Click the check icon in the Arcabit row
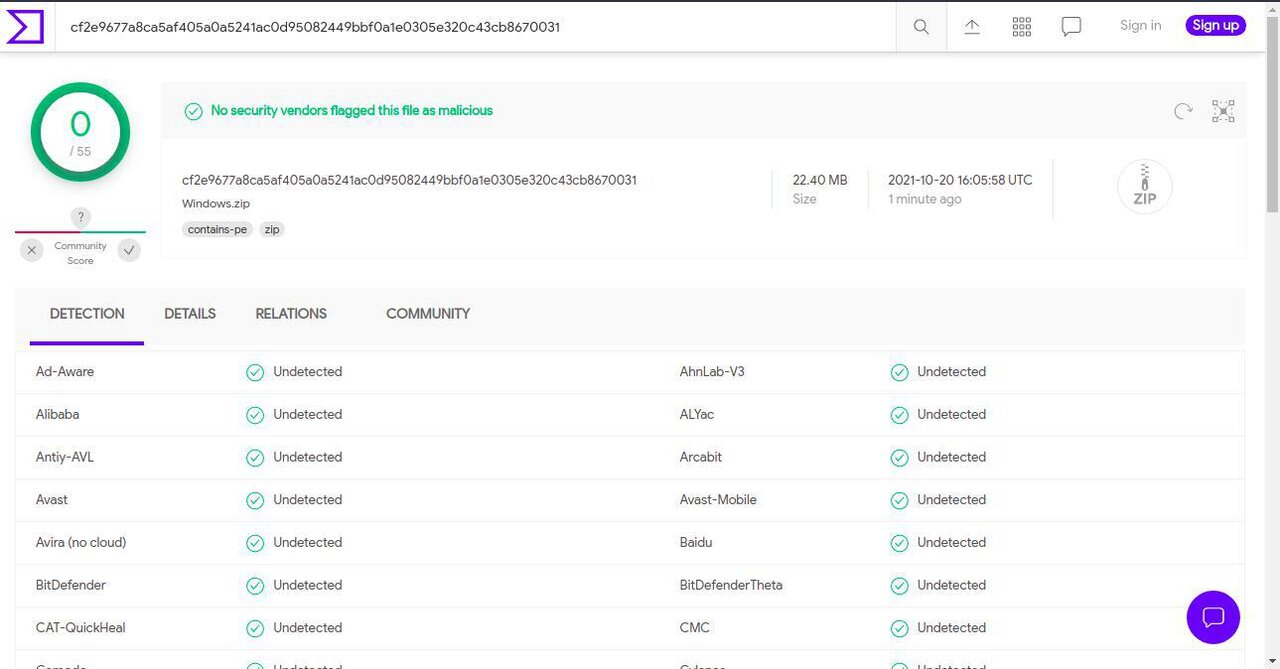 (899, 458)
